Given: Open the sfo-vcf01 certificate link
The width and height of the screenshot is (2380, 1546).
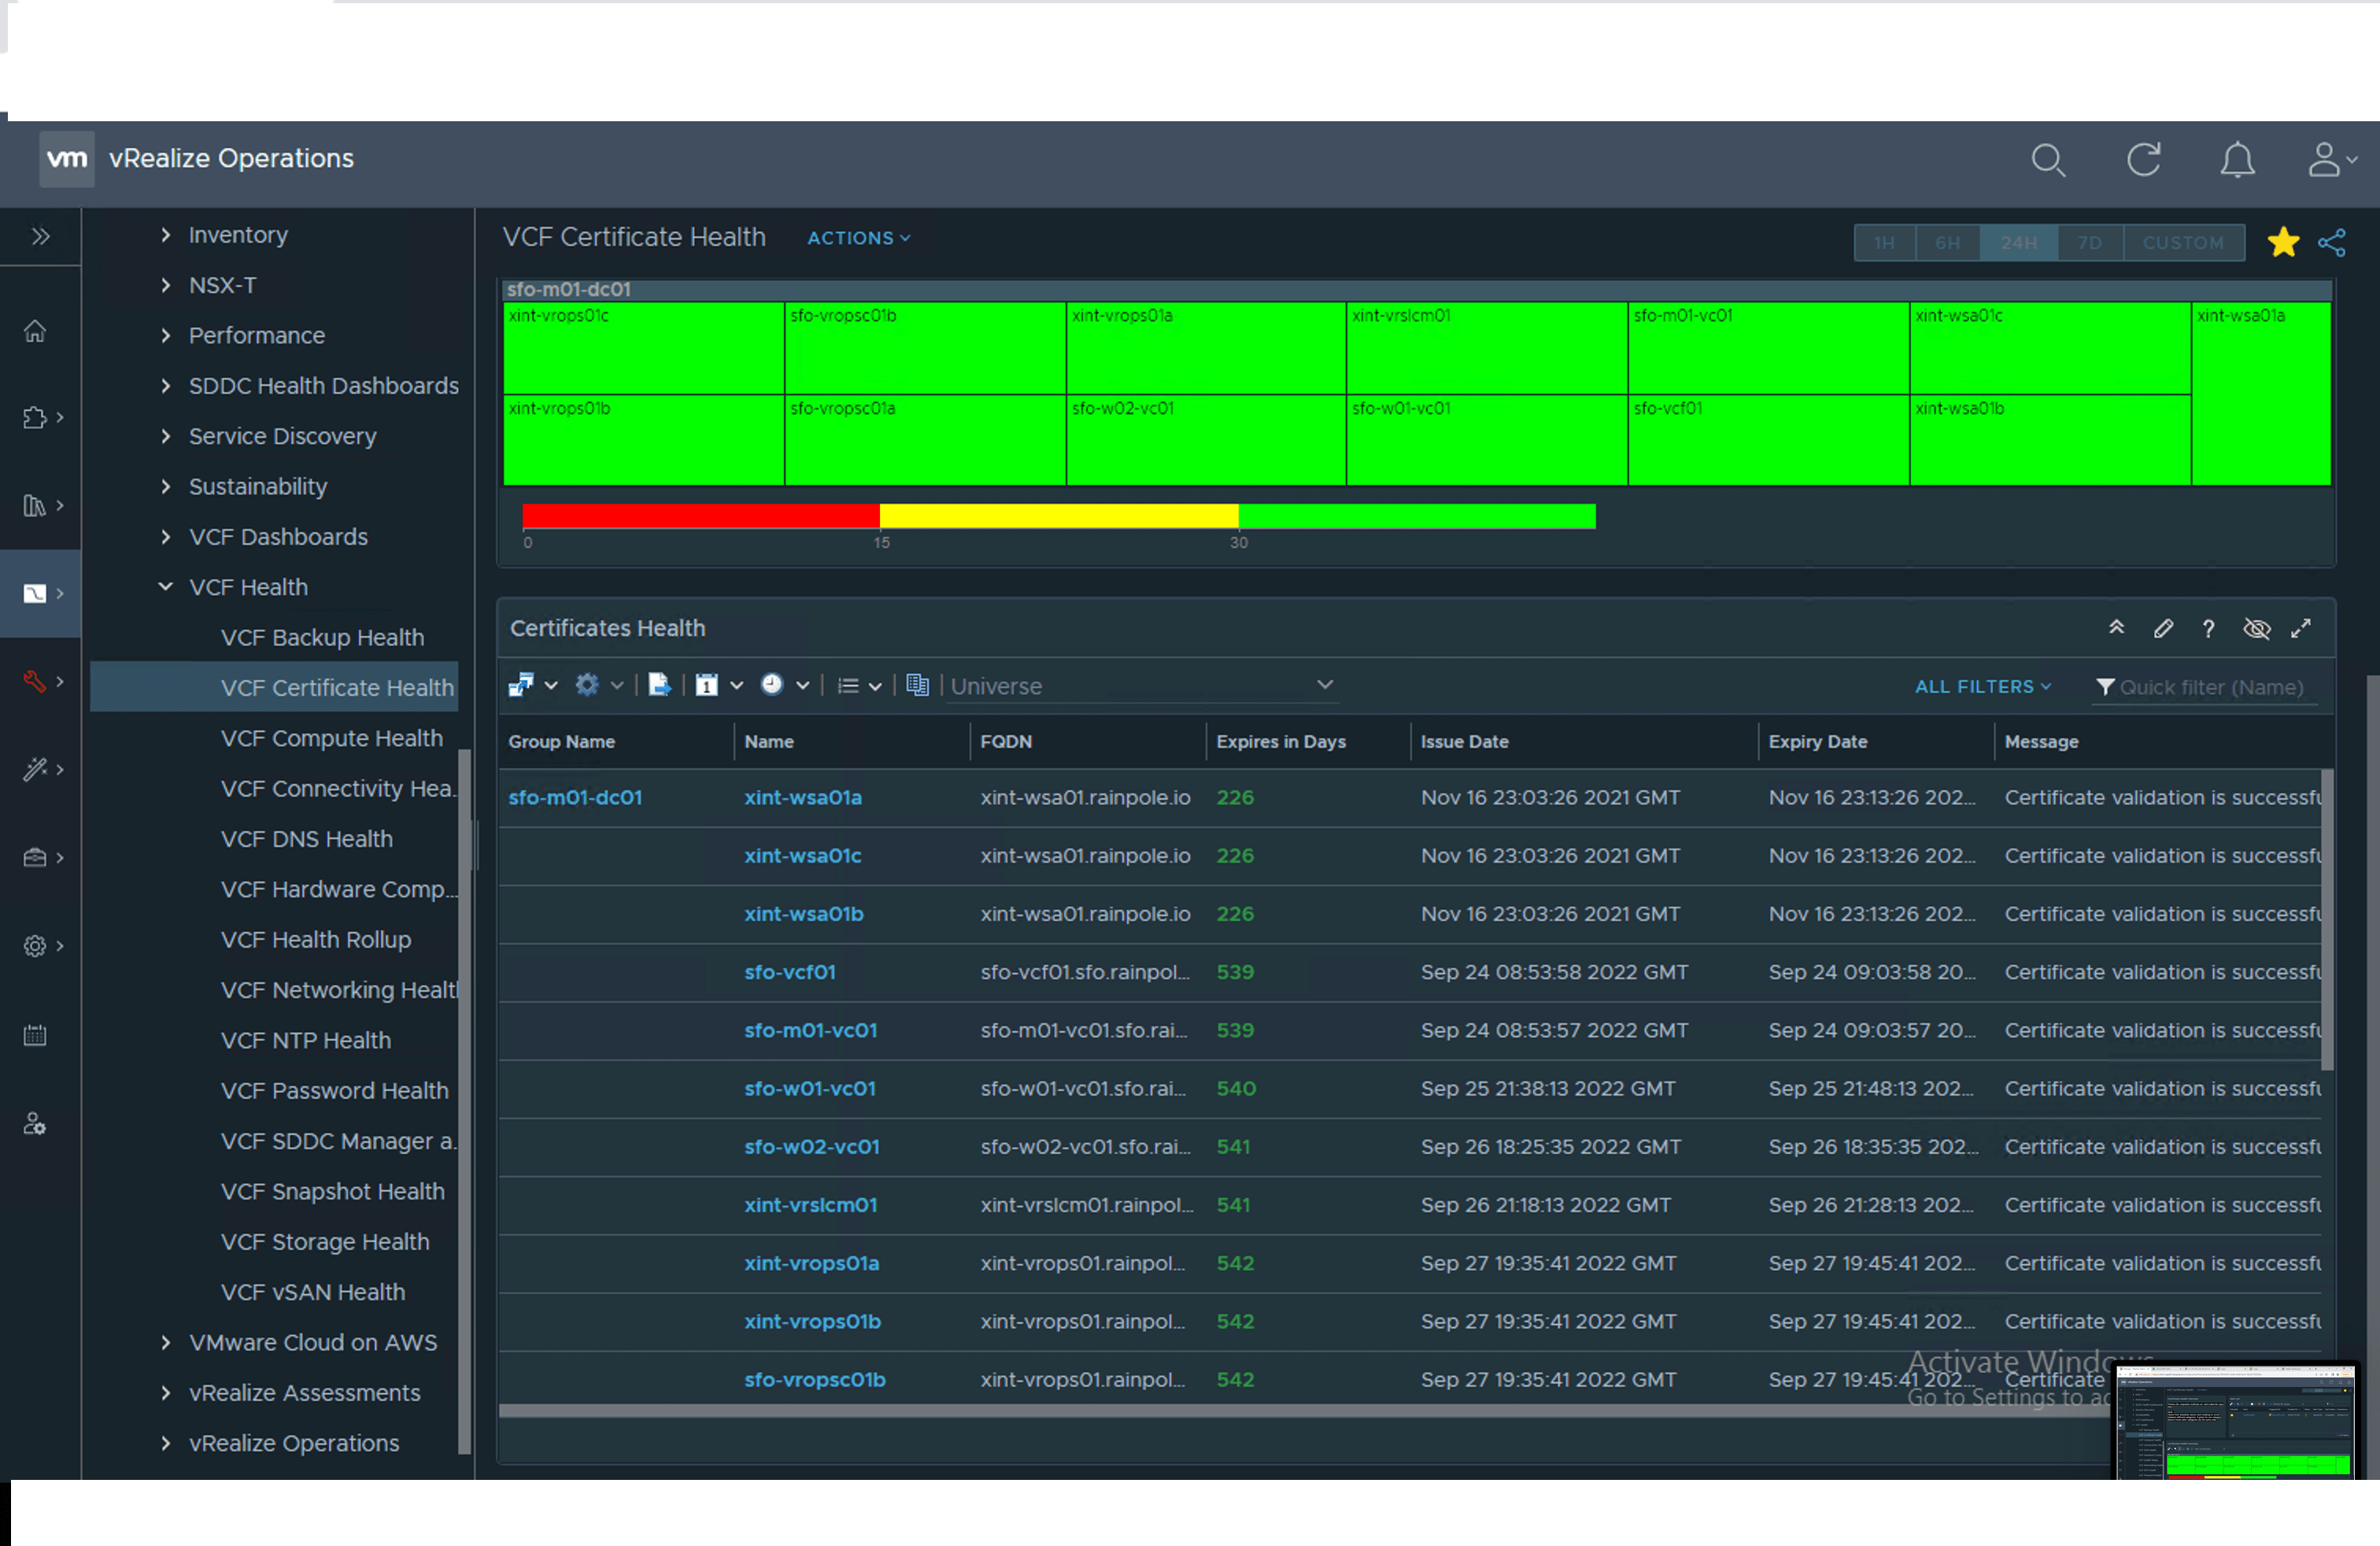Looking at the screenshot, I should click(x=789, y=971).
